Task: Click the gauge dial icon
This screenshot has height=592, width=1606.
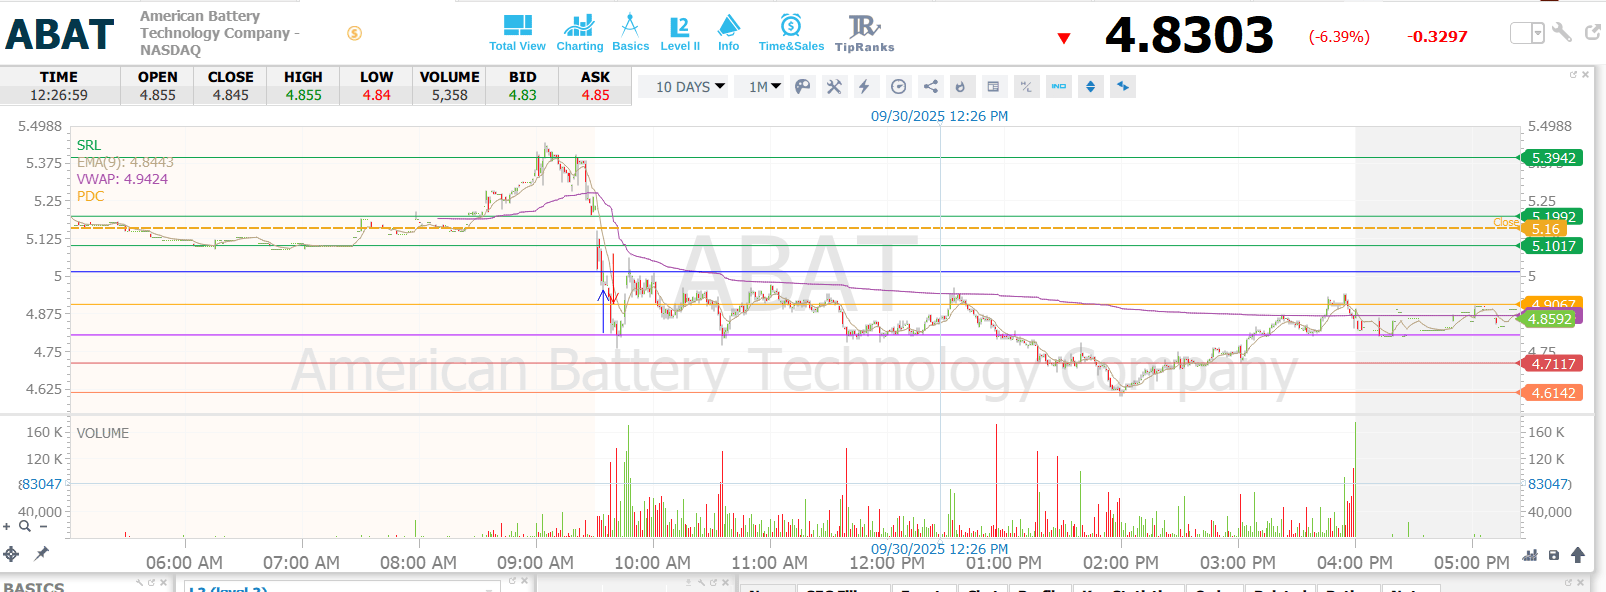Action: pyautogui.click(x=898, y=87)
